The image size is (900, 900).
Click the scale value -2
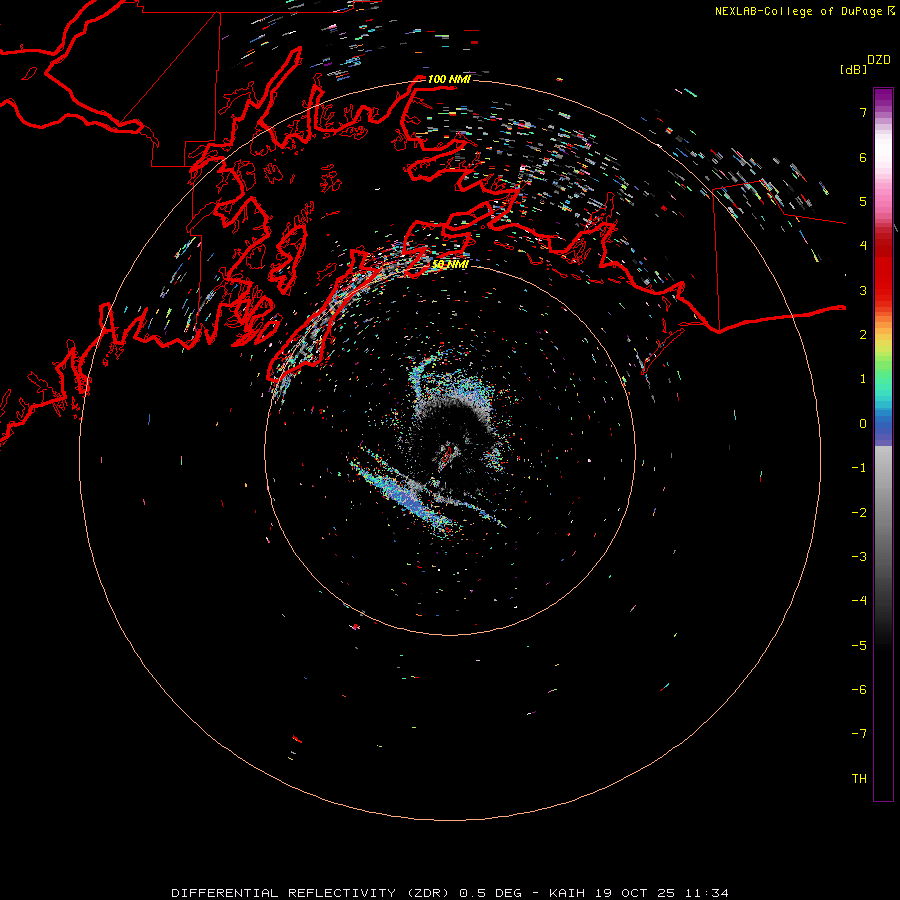pyautogui.click(x=859, y=512)
